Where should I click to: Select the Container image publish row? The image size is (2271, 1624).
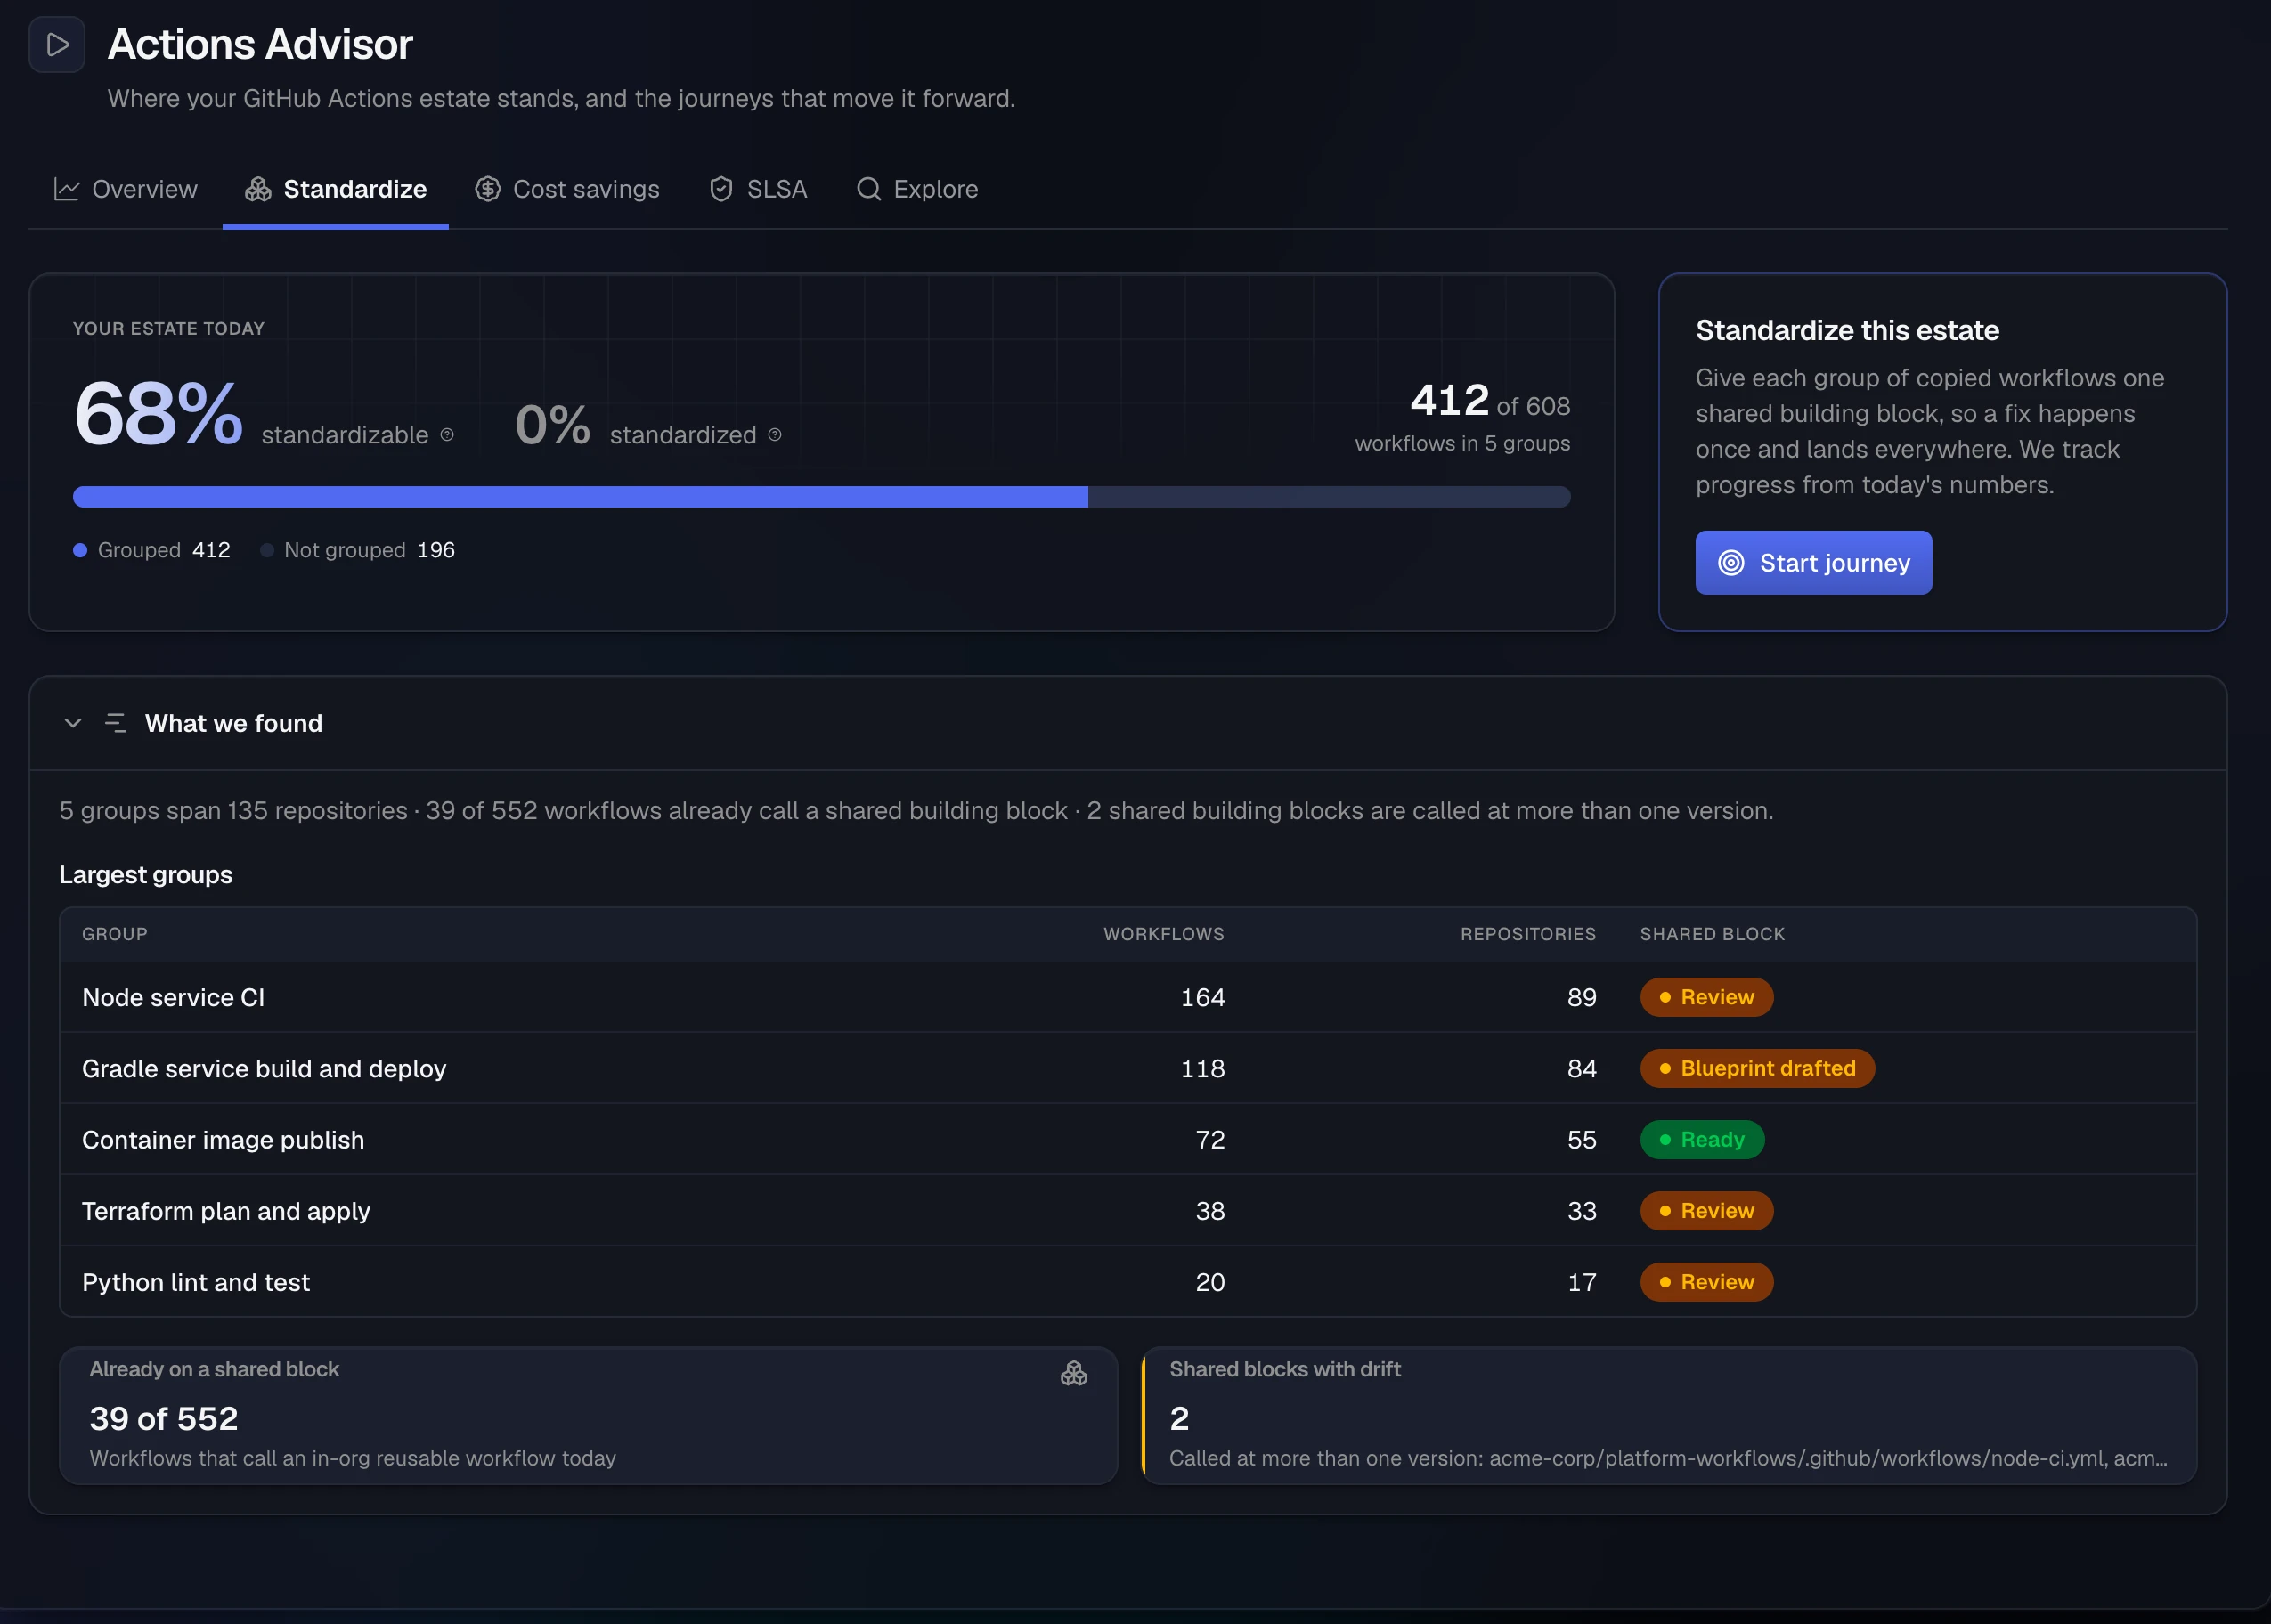click(1128, 1140)
